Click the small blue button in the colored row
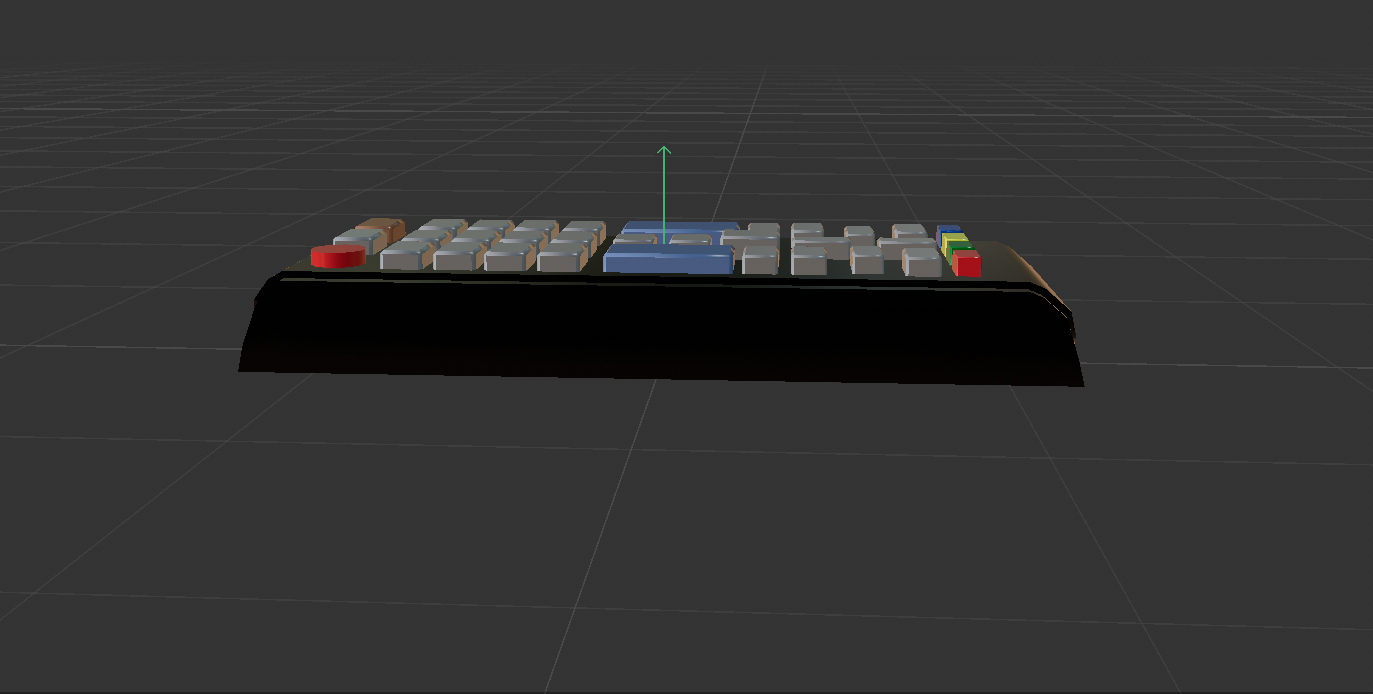The image size is (1373, 694). (x=950, y=229)
